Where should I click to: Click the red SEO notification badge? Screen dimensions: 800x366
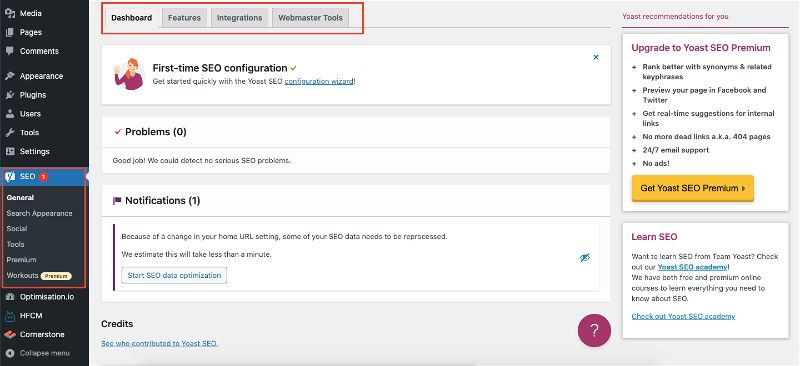[x=43, y=177]
